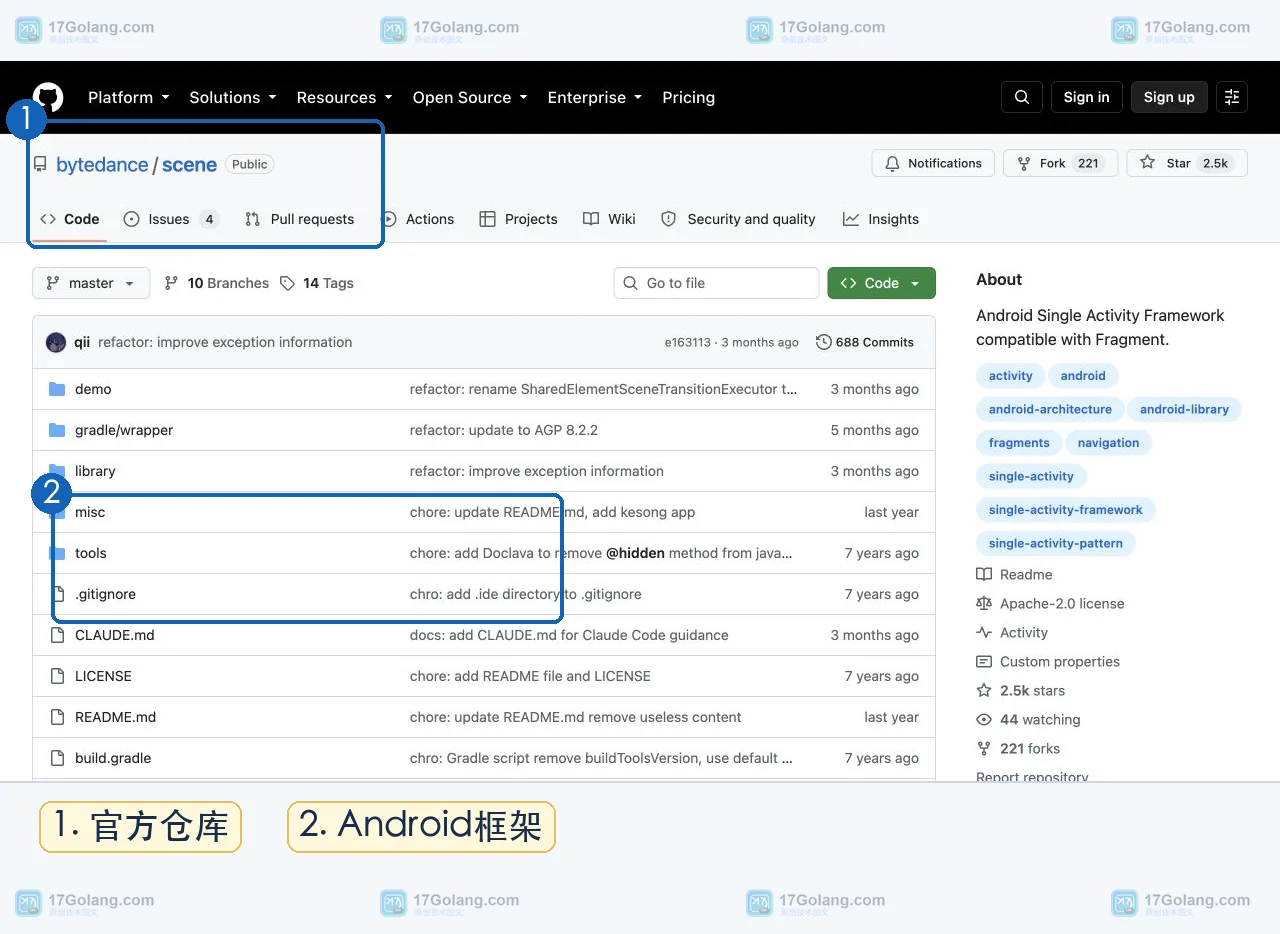Switch to the Wiki tab
This screenshot has height=934, width=1280.
(x=609, y=219)
